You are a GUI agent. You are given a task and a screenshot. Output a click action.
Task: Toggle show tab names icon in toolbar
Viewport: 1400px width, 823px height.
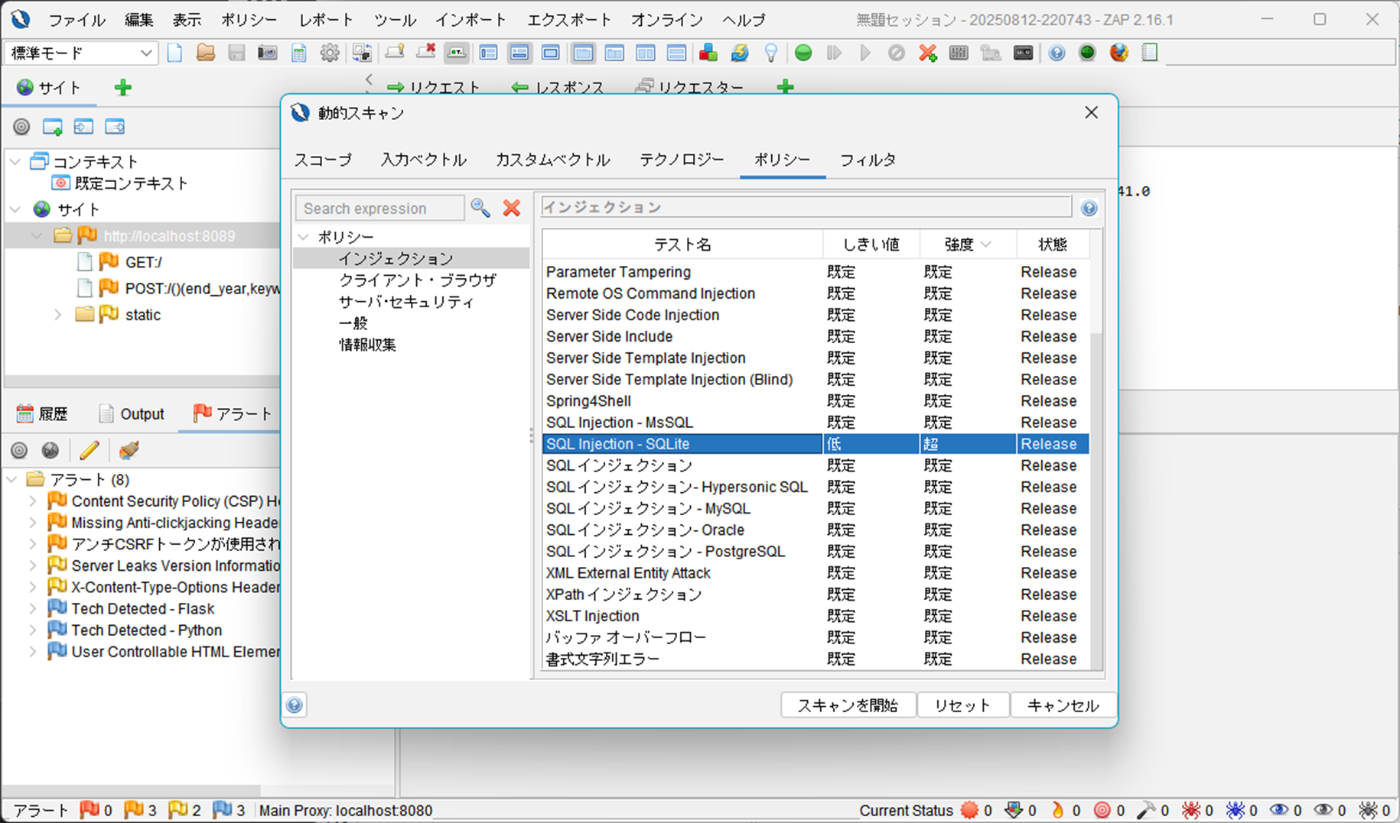click(x=456, y=53)
